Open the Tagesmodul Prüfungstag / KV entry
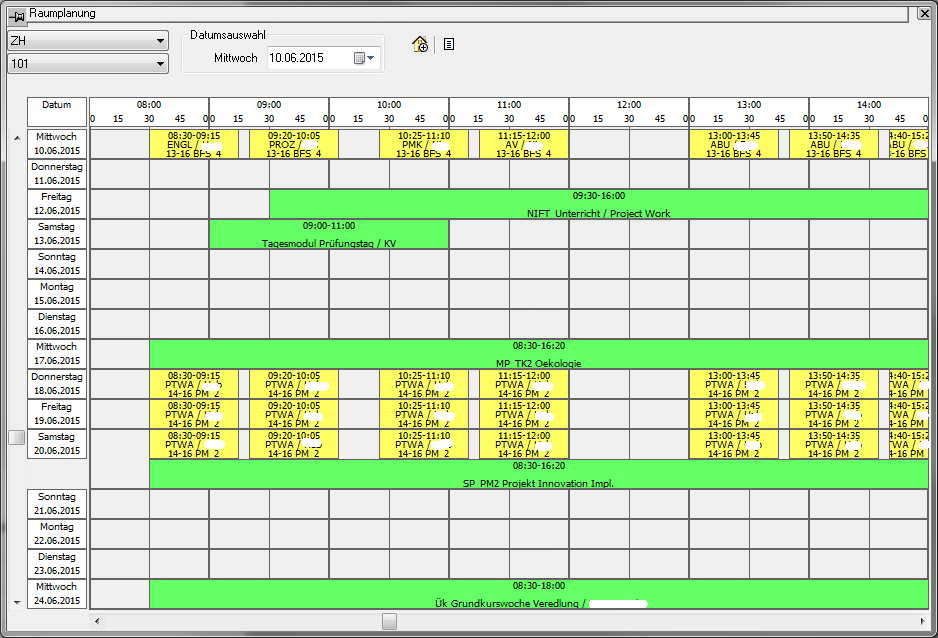This screenshot has height=638, width=938. point(328,235)
